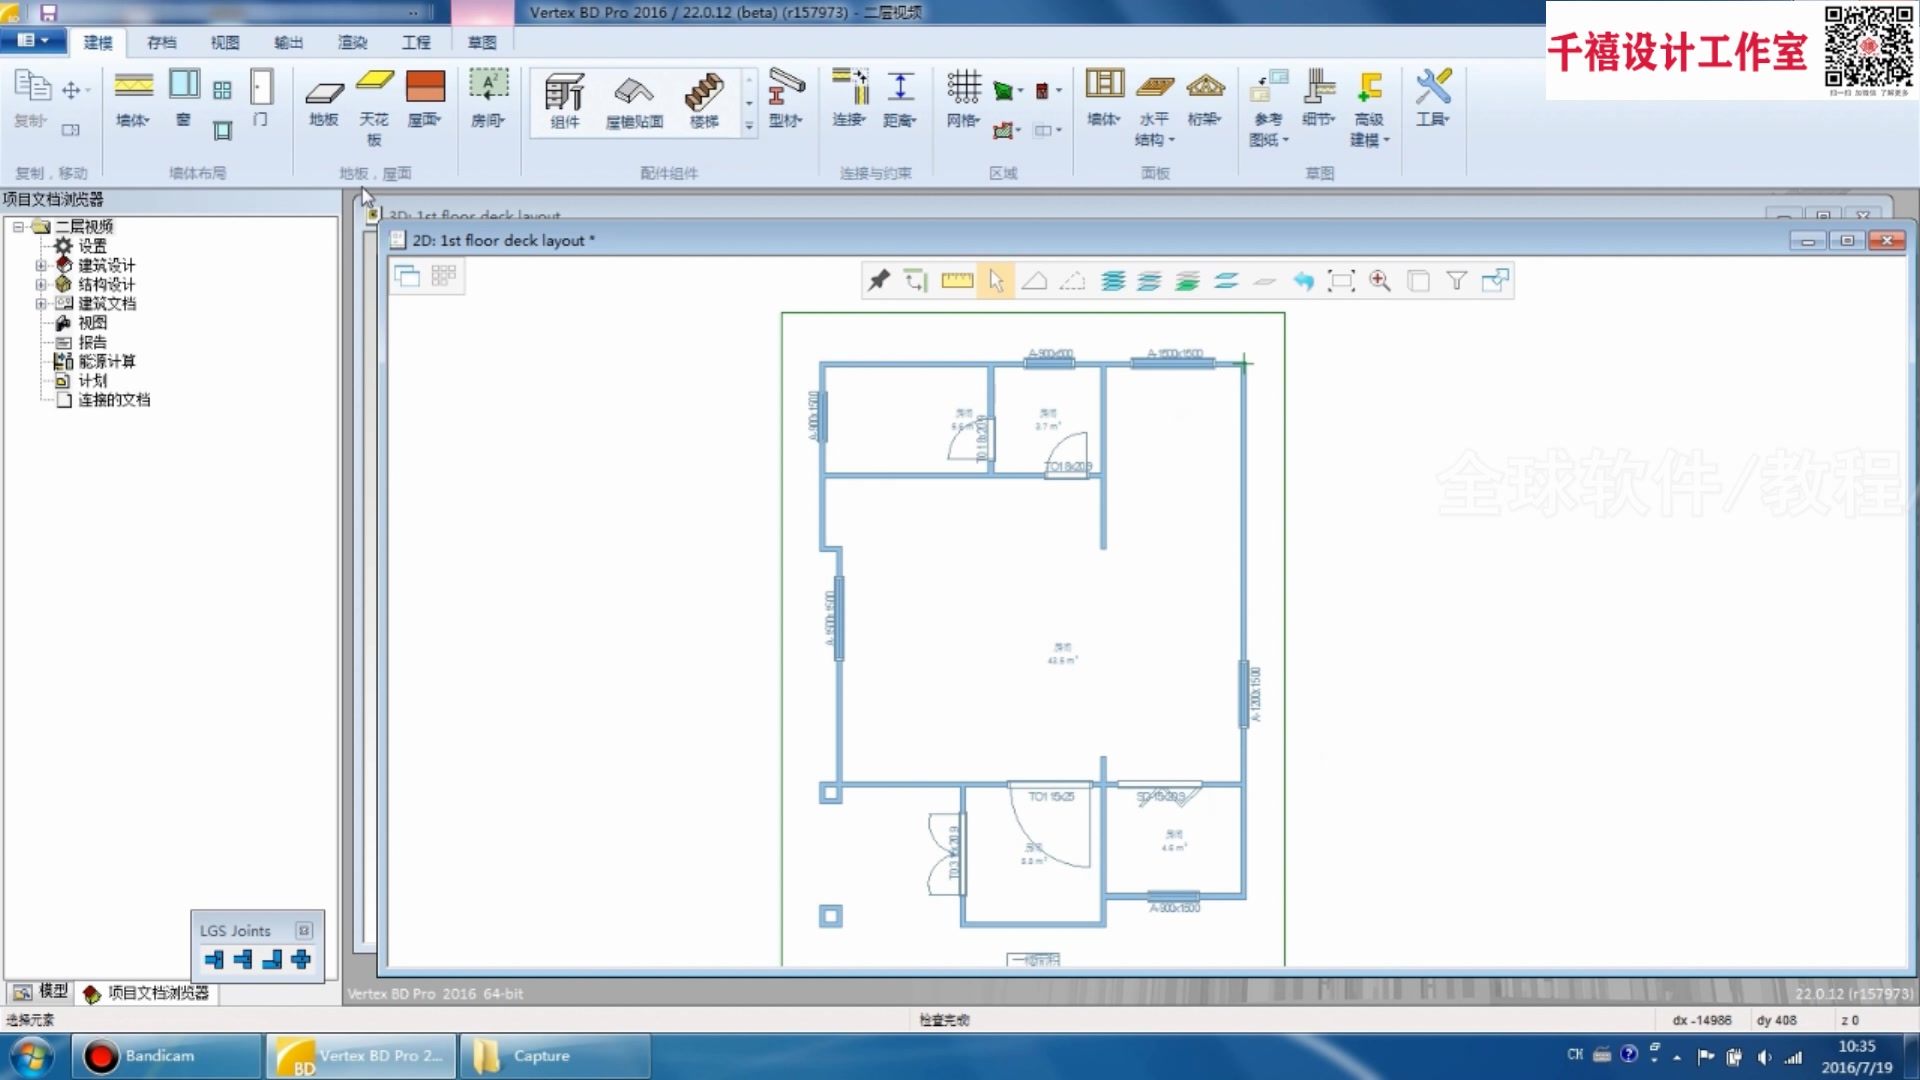
Task: Select the ruler measure tool
Action: [957, 281]
